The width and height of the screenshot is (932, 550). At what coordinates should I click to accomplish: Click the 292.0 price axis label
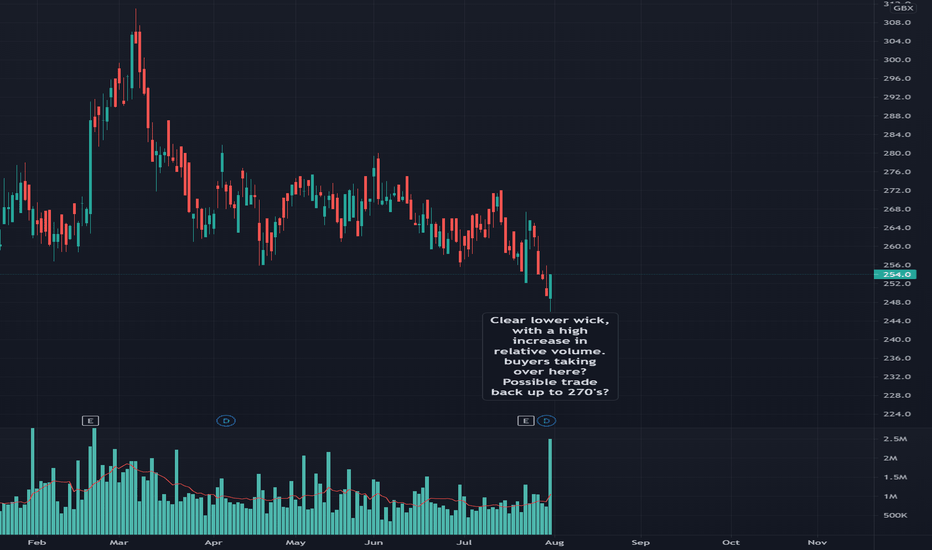(x=897, y=97)
